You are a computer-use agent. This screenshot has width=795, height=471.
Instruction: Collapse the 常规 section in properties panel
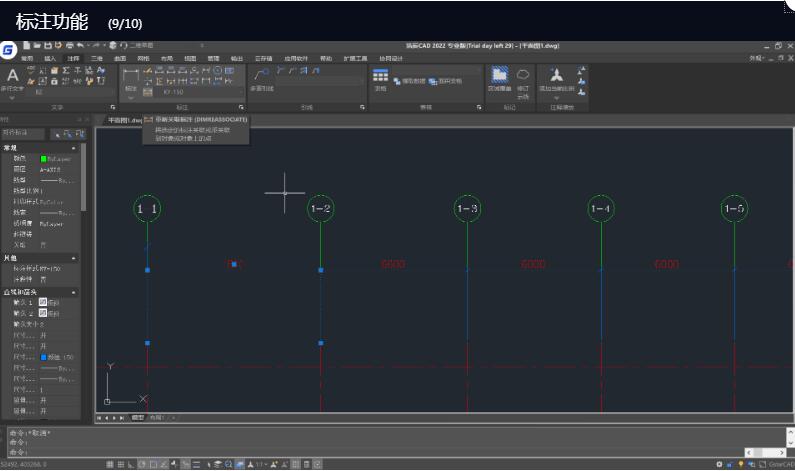[x=74, y=147]
